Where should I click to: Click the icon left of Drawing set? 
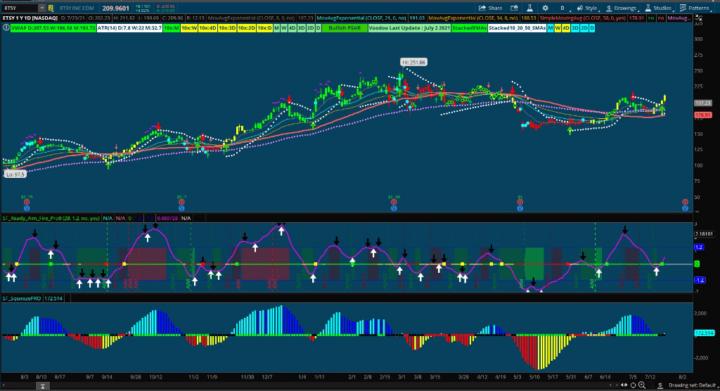click(660, 385)
